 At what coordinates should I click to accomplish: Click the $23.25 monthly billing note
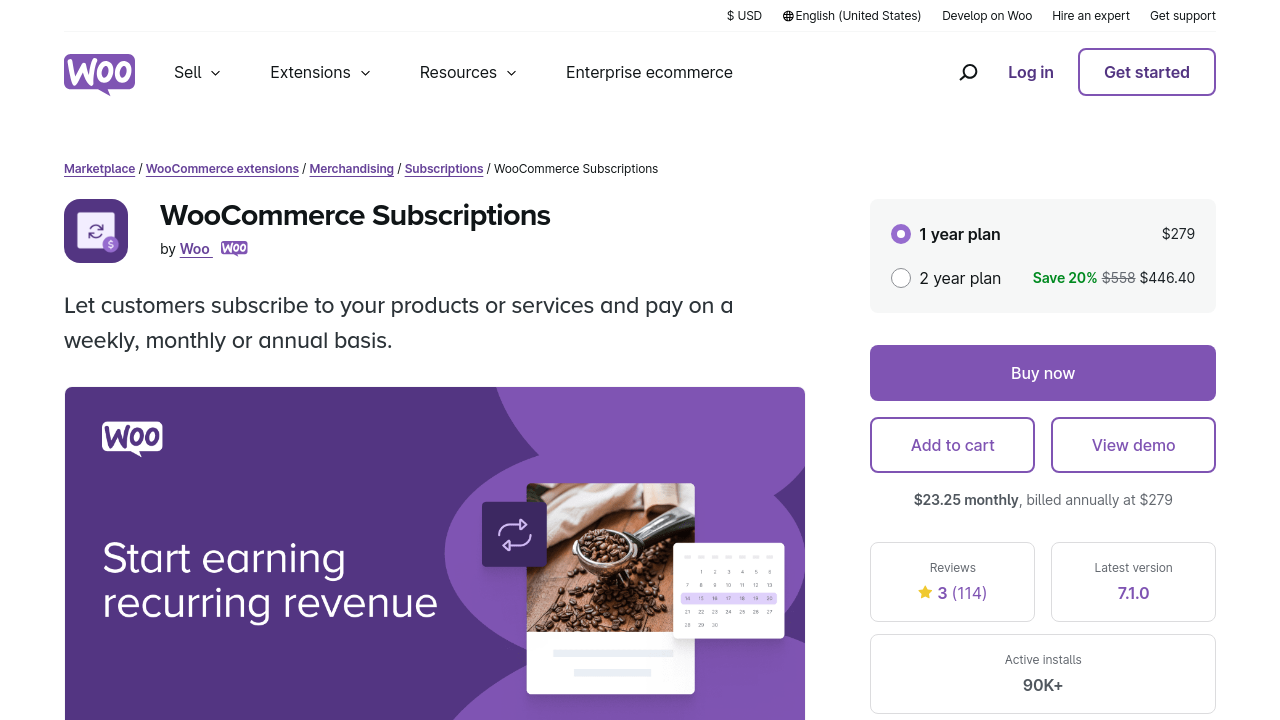pyautogui.click(x=1043, y=500)
